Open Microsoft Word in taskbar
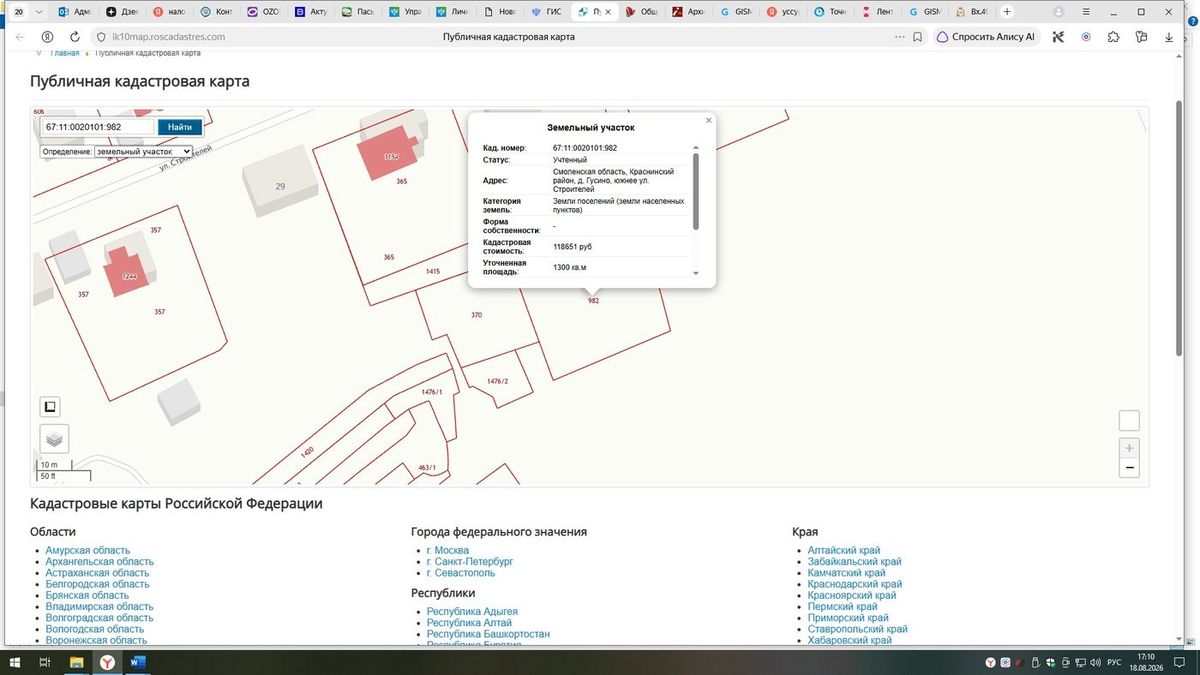The image size is (1200, 675). click(137, 662)
